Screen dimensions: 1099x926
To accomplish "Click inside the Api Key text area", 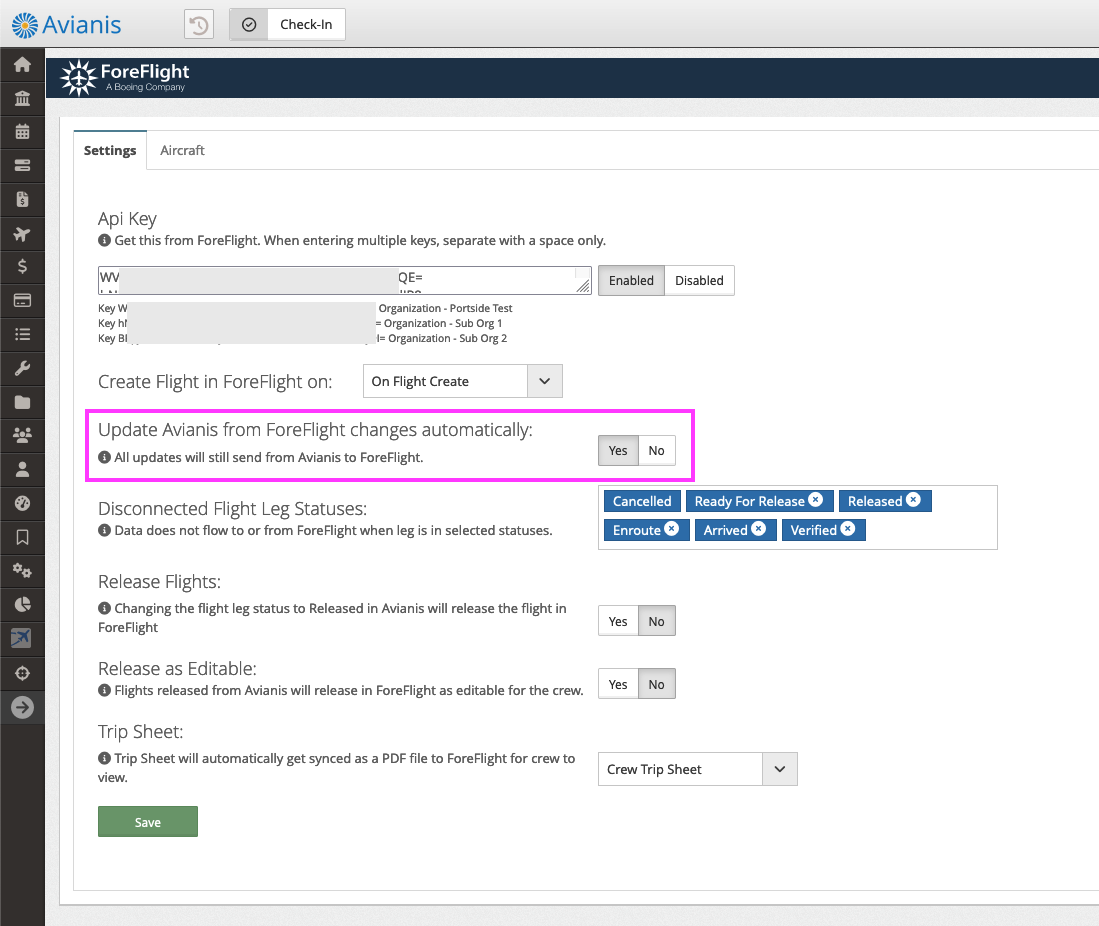I will point(344,280).
